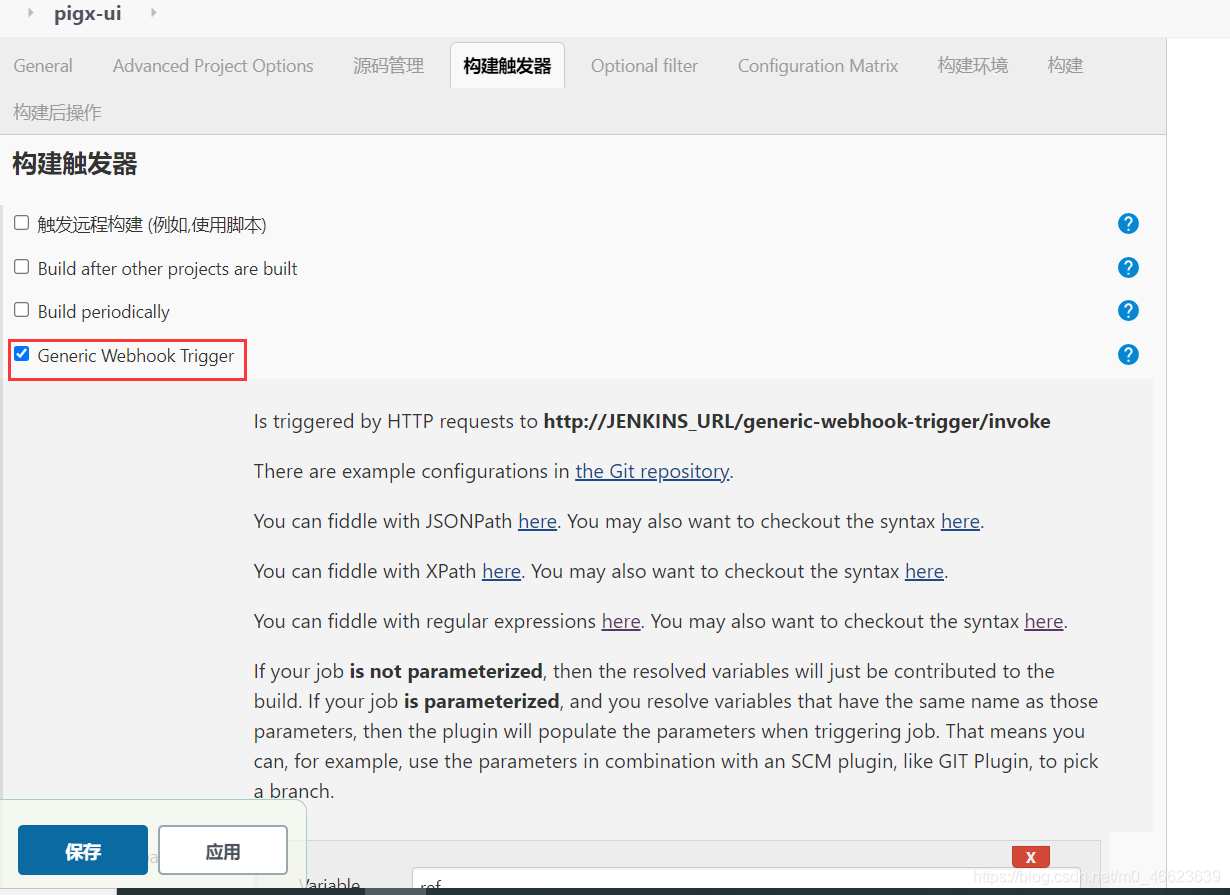Open 构建后操作 tab
1230x895 pixels.
[57, 112]
